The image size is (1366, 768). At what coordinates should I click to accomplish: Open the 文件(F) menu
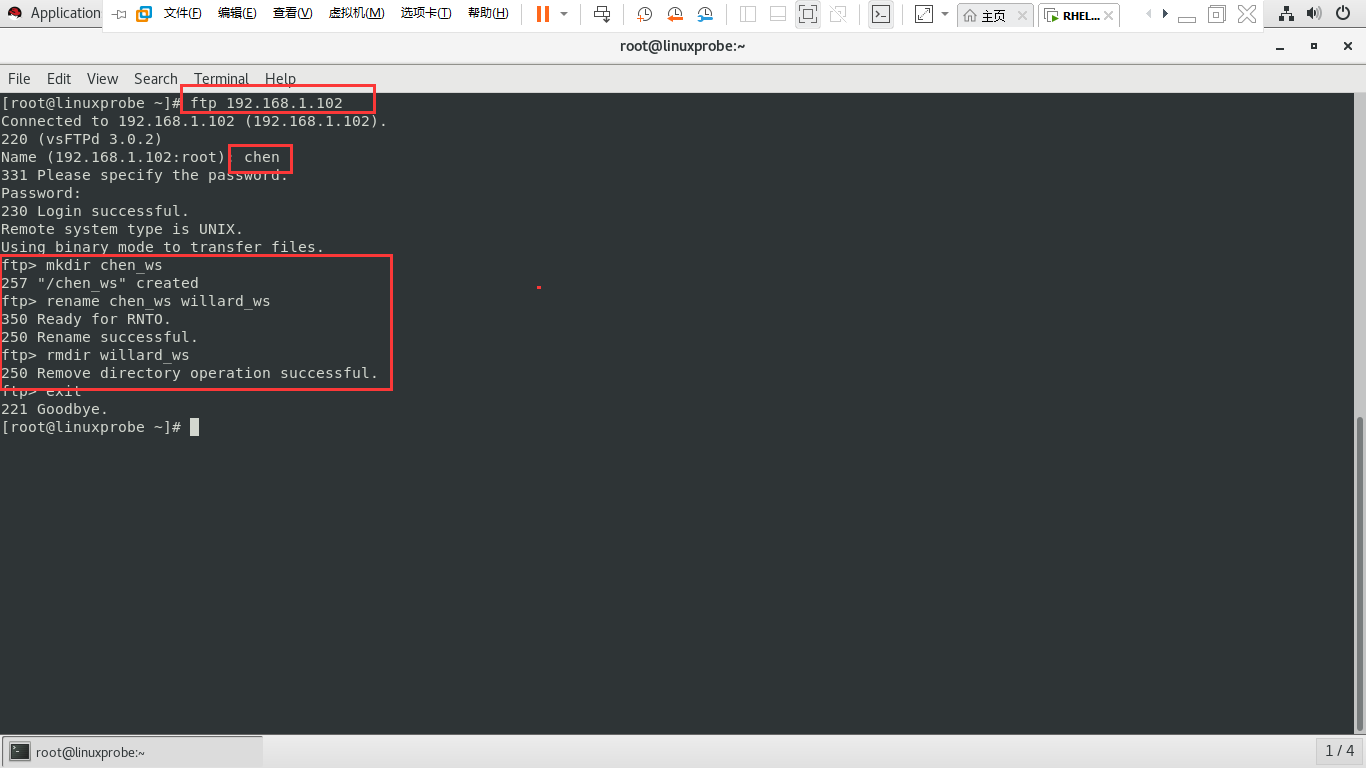coord(182,14)
